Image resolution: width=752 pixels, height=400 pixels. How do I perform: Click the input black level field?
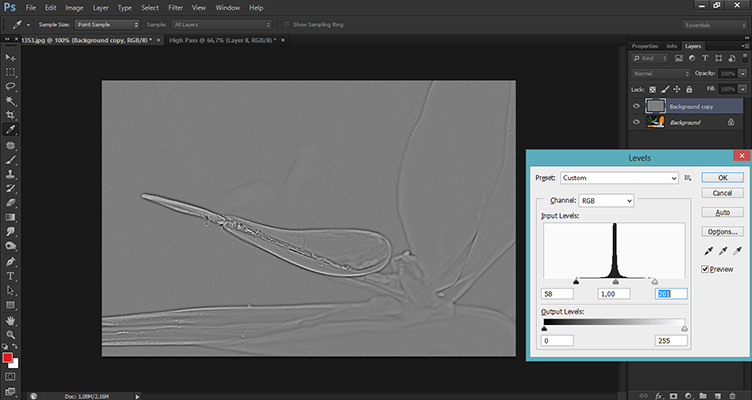point(558,293)
